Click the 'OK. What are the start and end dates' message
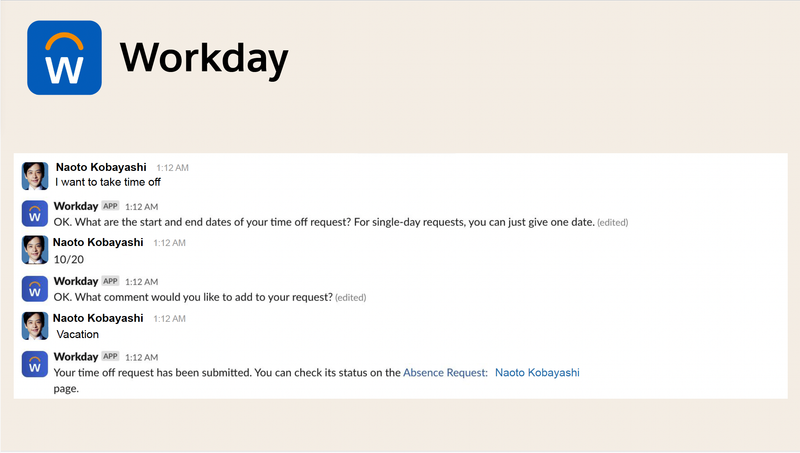This screenshot has height=453, width=800. coord(324,222)
